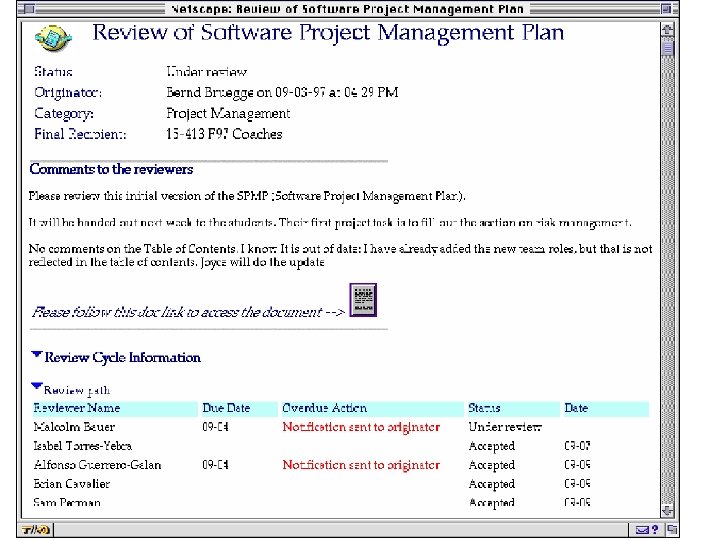Click the Category label

(63, 113)
